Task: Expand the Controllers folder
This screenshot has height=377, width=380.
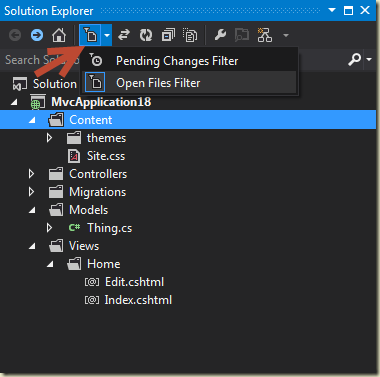Action: 31,174
